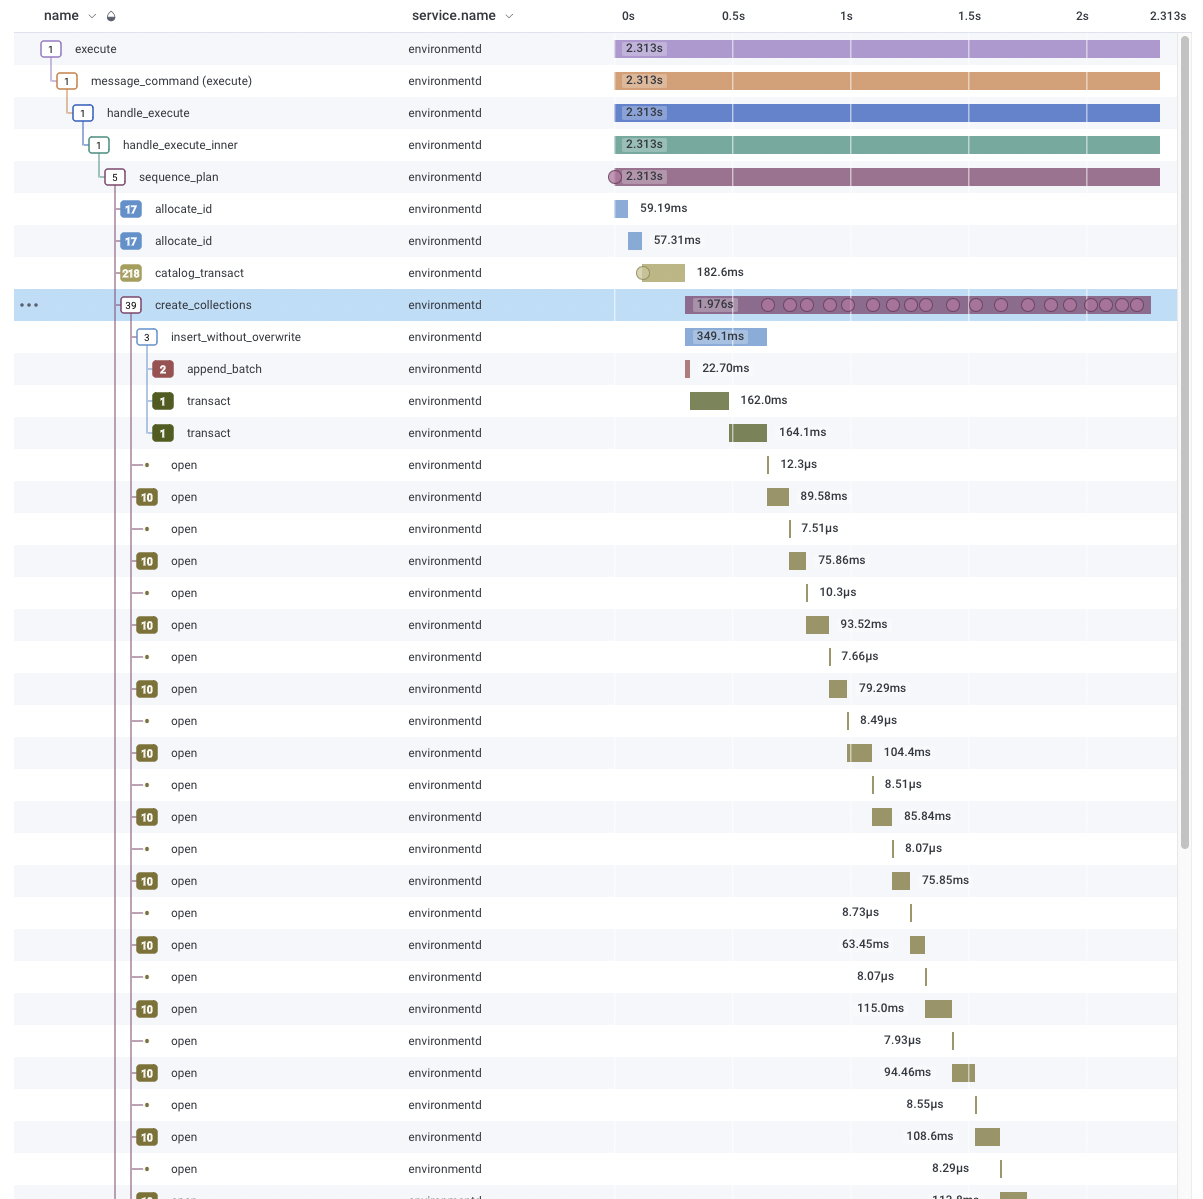The image size is (1203, 1199).
Task: Toggle the '2' badge on append_batch
Action: tap(162, 368)
